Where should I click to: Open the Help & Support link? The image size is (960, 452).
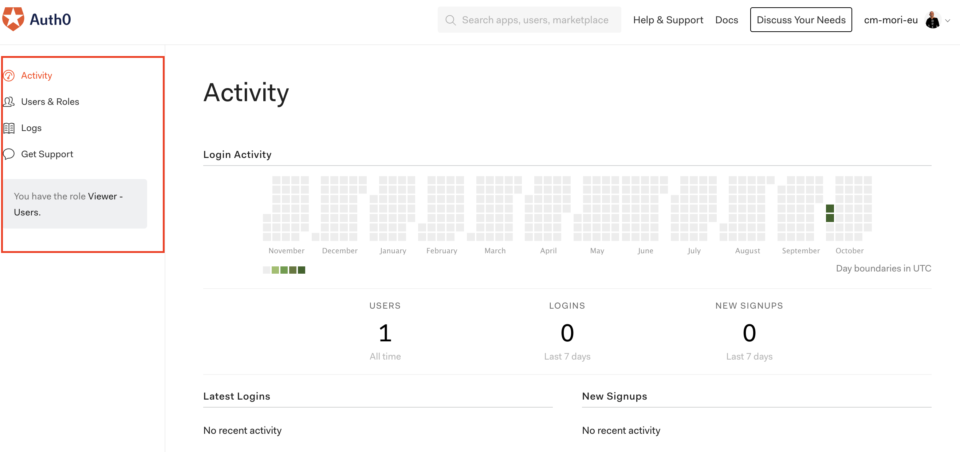668,20
